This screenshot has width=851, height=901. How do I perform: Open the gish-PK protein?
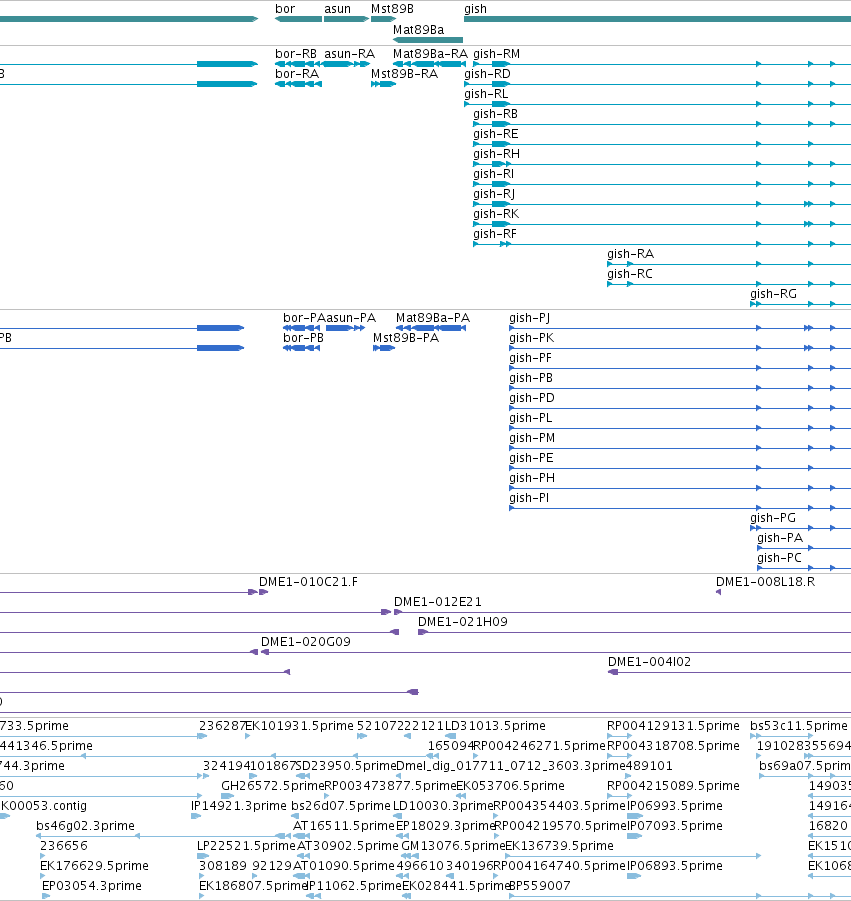click(532, 338)
